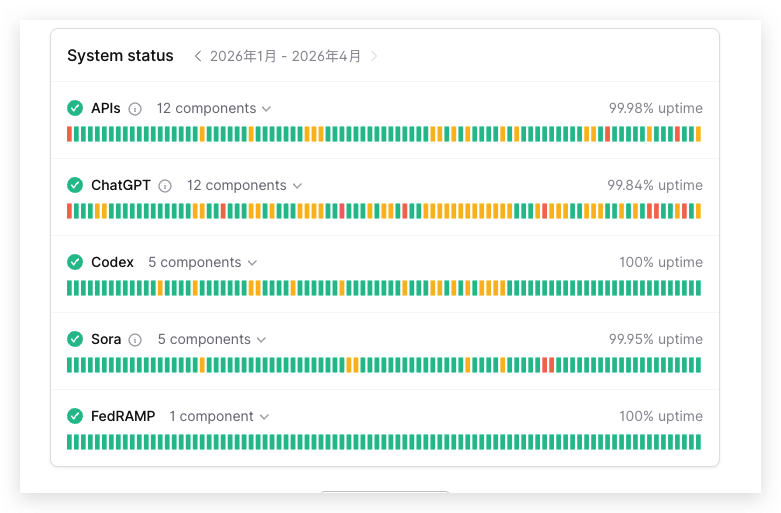Image resolution: width=781 pixels, height=513 pixels.
Task: Click the green check icon for FedRAMP
Action: click(75, 416)
